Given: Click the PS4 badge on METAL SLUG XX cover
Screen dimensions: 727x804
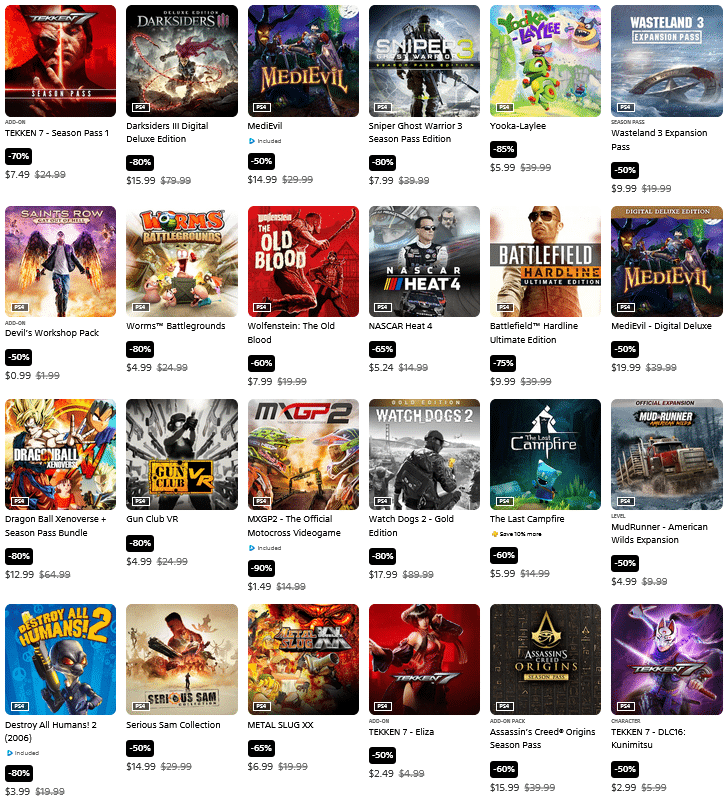Looking at the screenshot, I should coord(261,706).
